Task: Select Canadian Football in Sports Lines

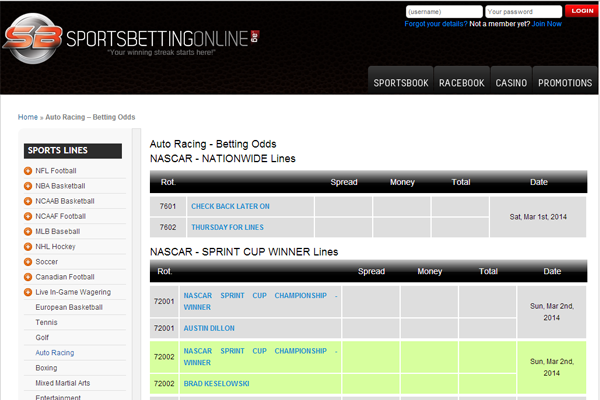Action: pyautogui.click(x=65, y=277)
